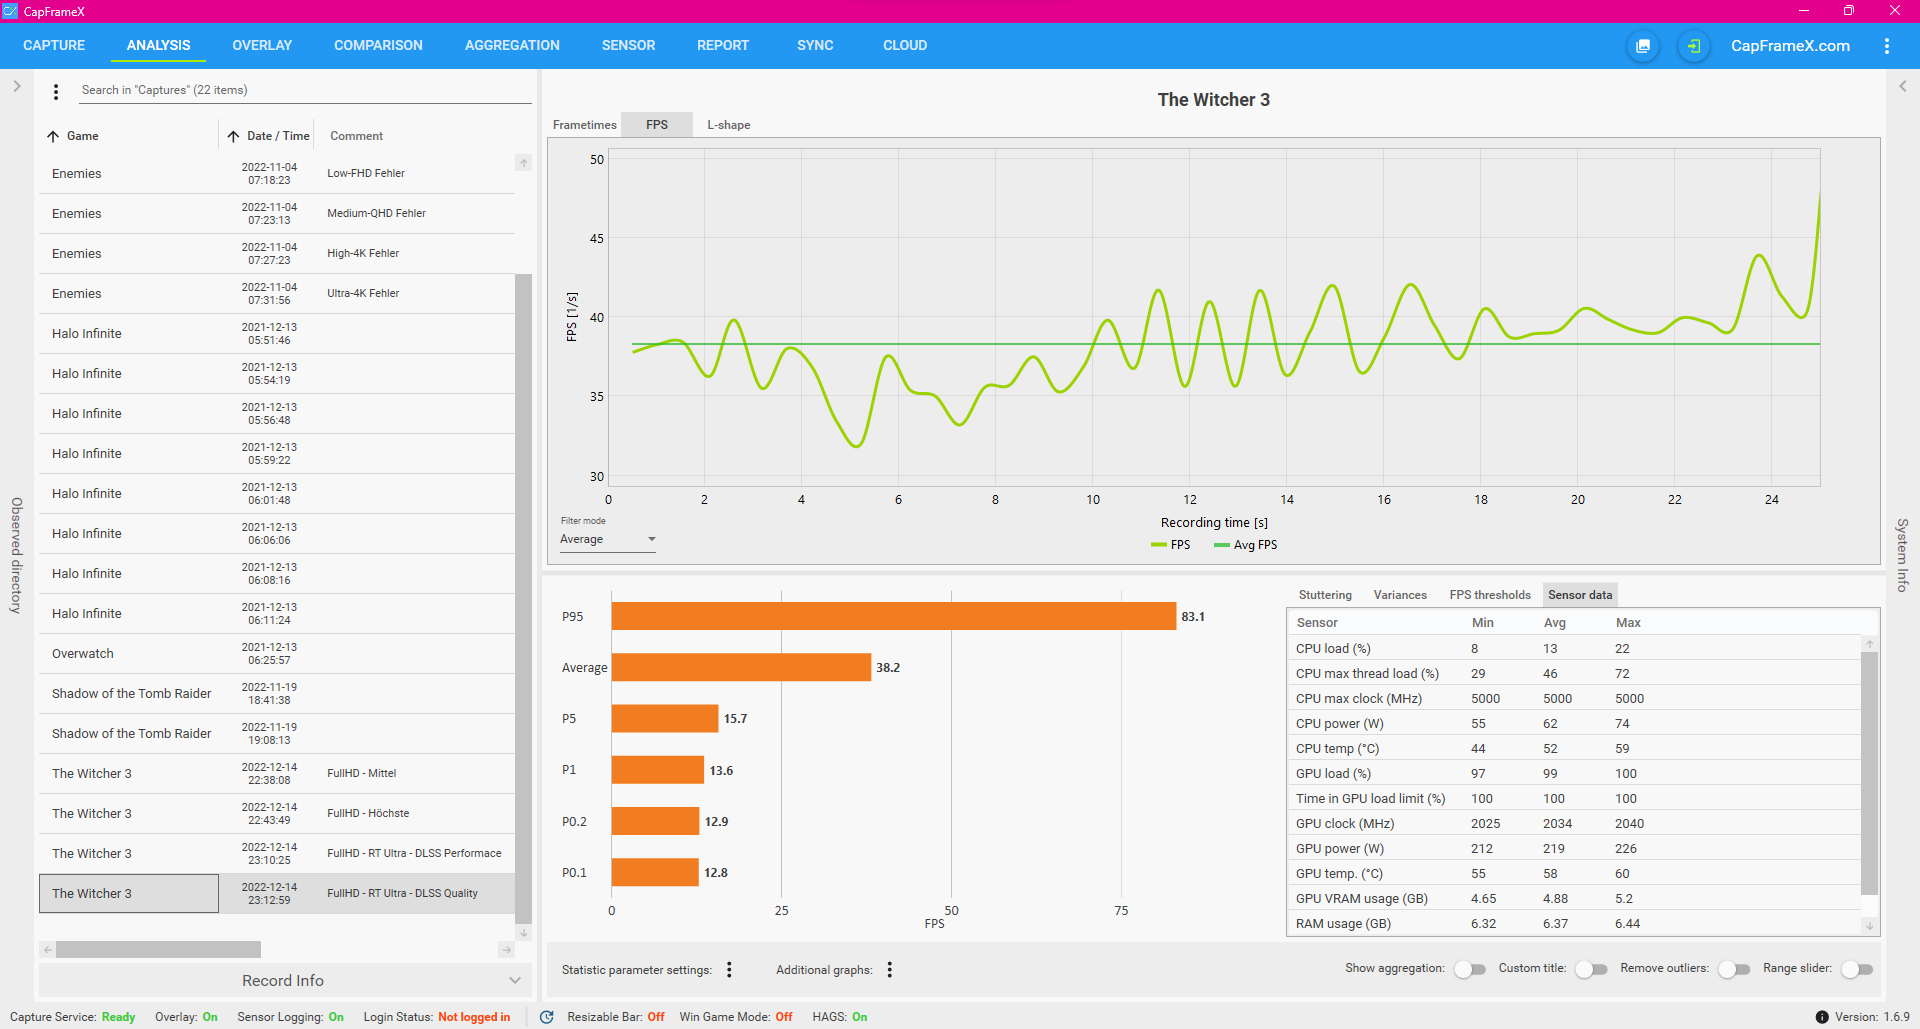
Task: Click the GPU power (W) sensor row
Action: [1573, 849]
